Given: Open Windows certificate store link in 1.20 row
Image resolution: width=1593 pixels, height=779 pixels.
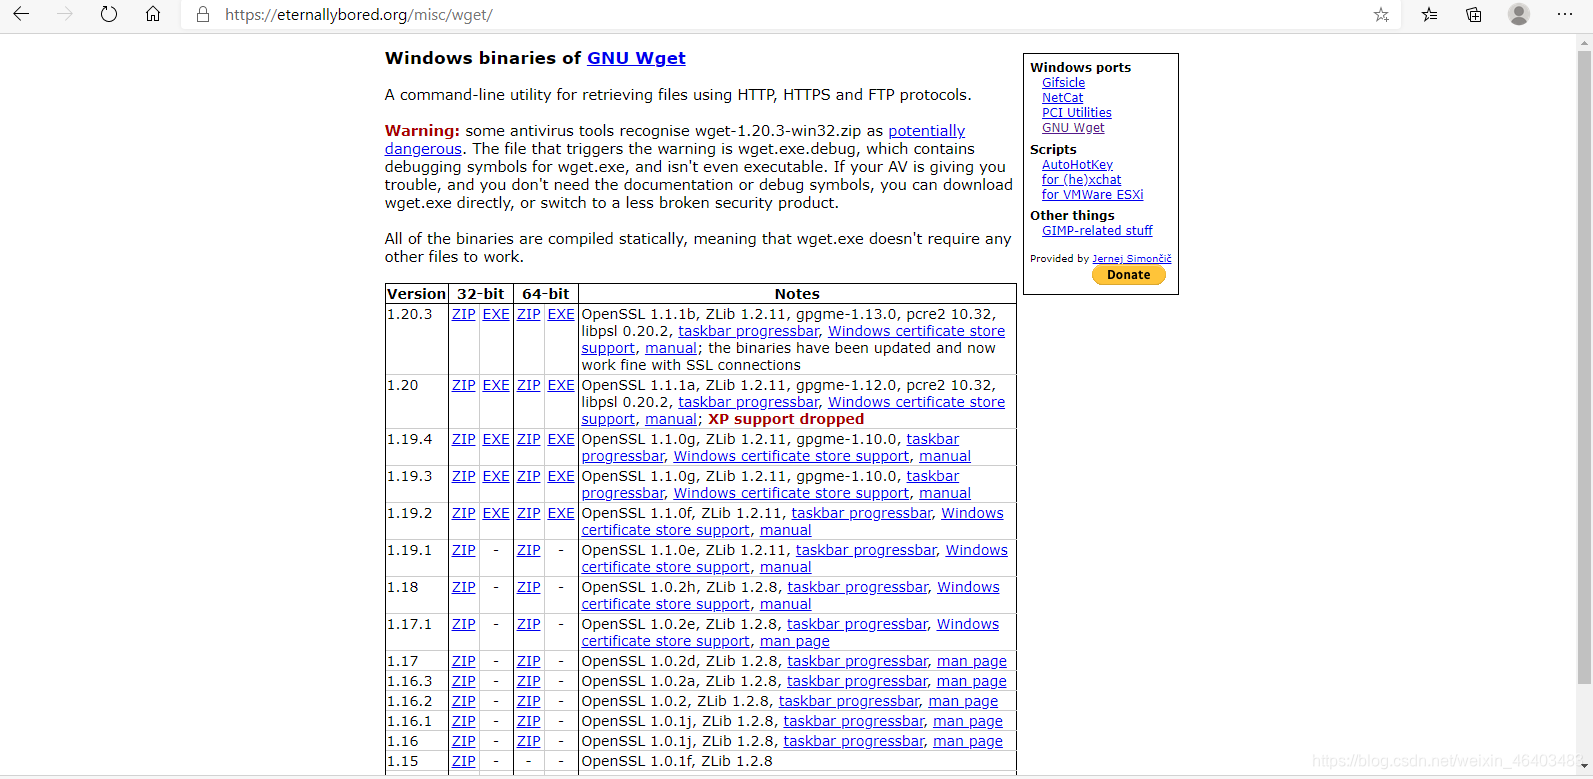Looking at the screenshot, I should [916, 402].
